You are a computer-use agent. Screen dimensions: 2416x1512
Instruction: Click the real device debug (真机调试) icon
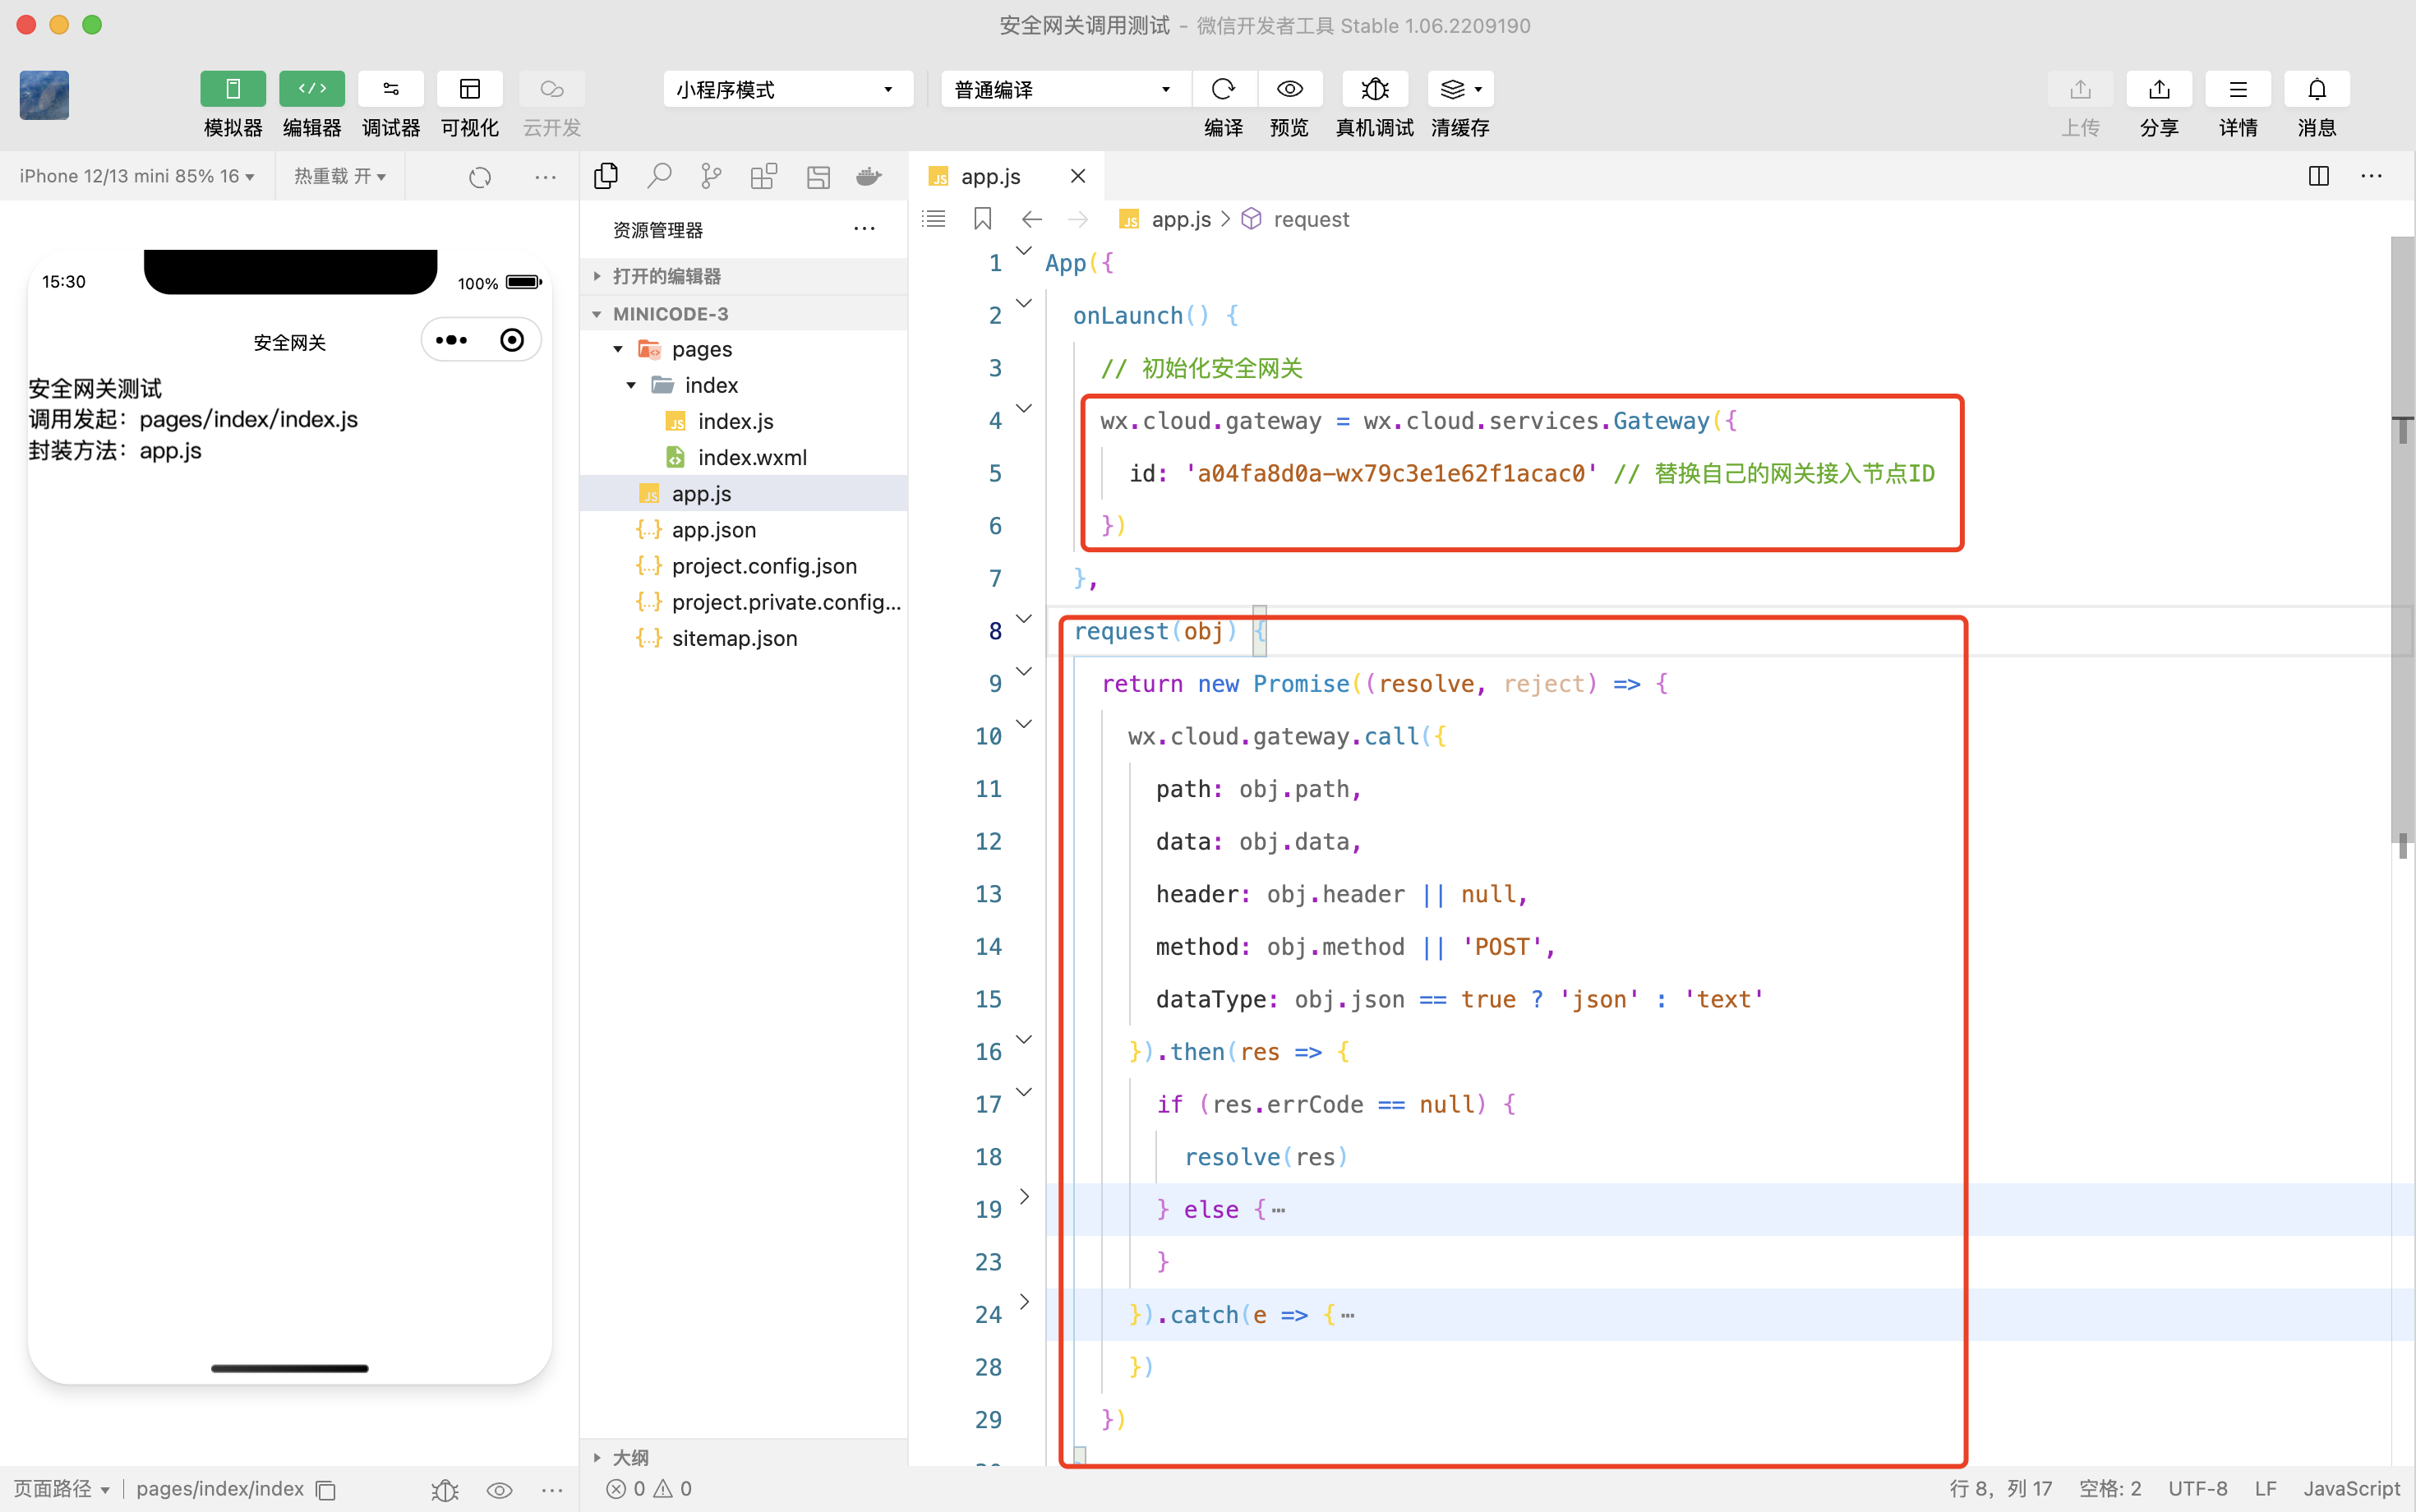1374,90
